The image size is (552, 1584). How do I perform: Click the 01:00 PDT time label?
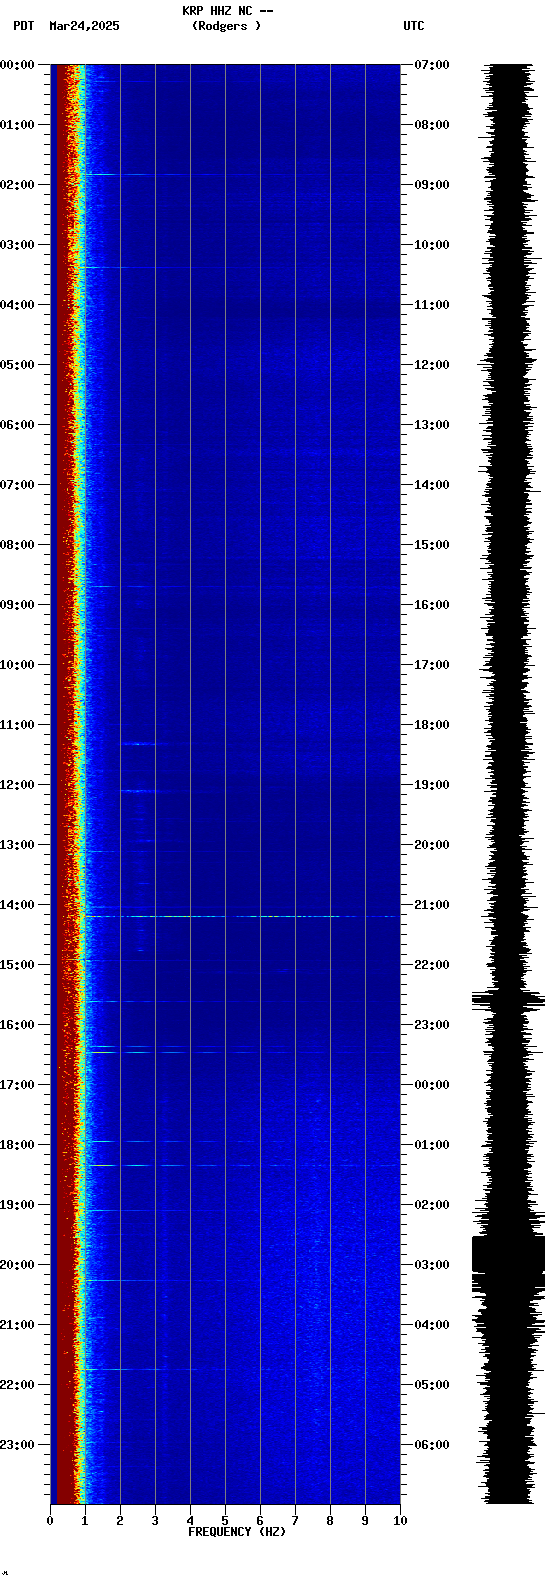pos(18,125)
